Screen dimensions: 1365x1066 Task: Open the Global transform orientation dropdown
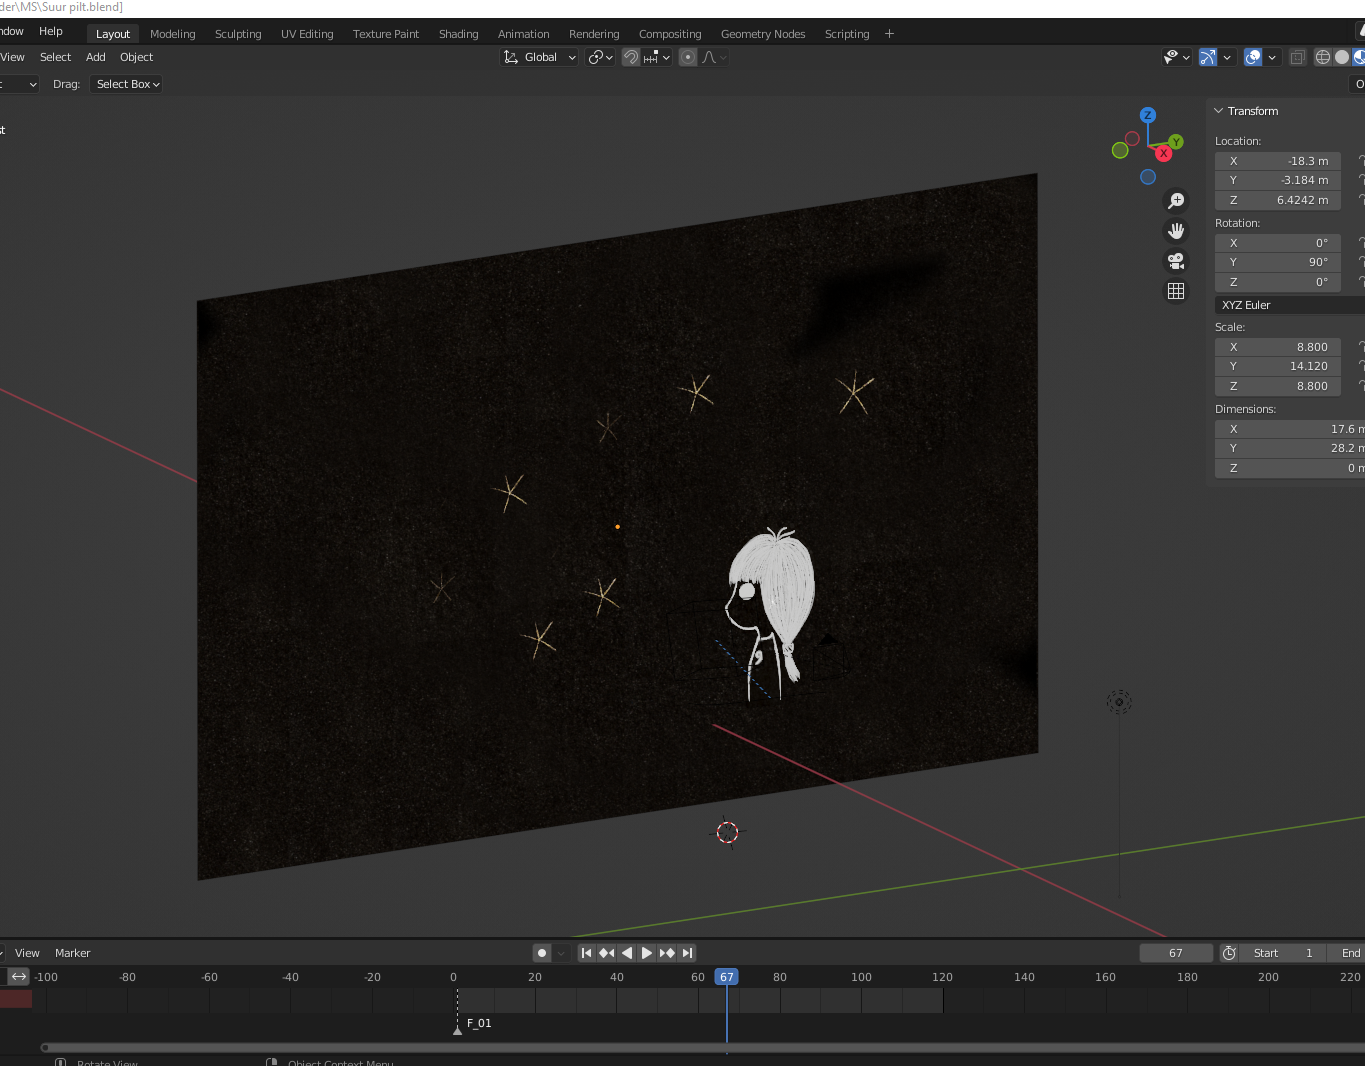point(540,57)
